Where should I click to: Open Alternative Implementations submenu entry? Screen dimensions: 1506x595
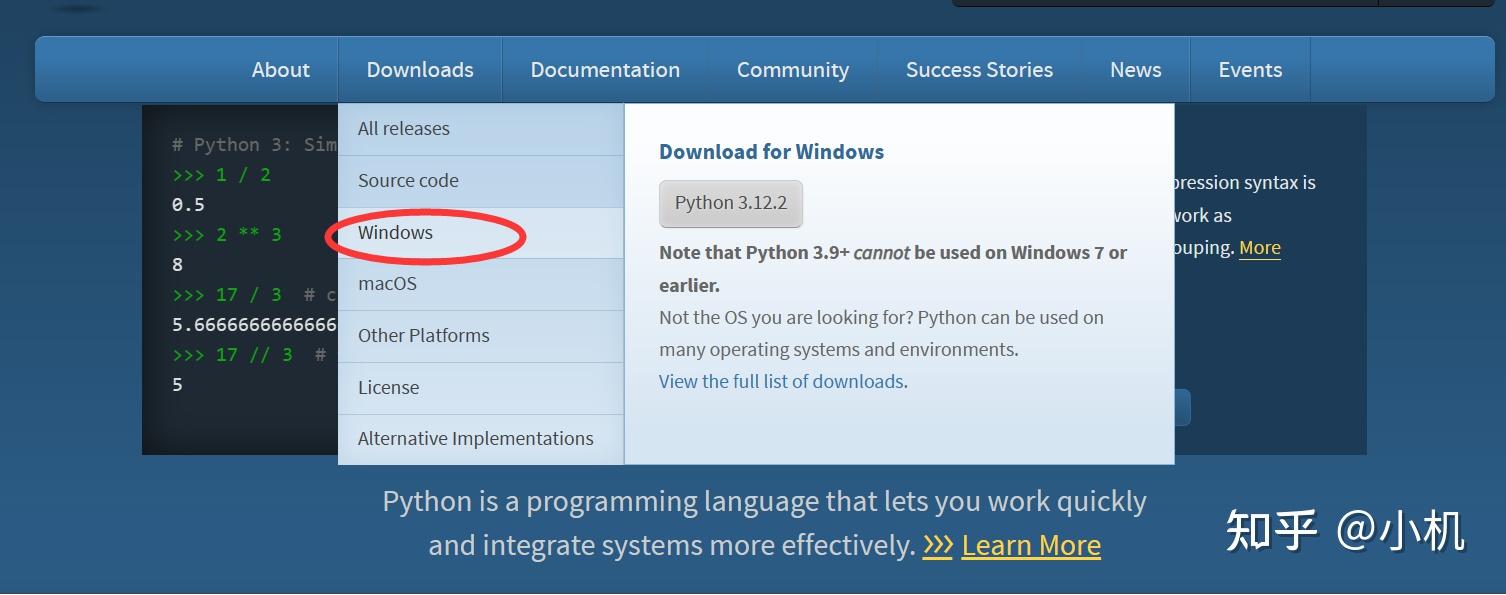pos(481,439)
